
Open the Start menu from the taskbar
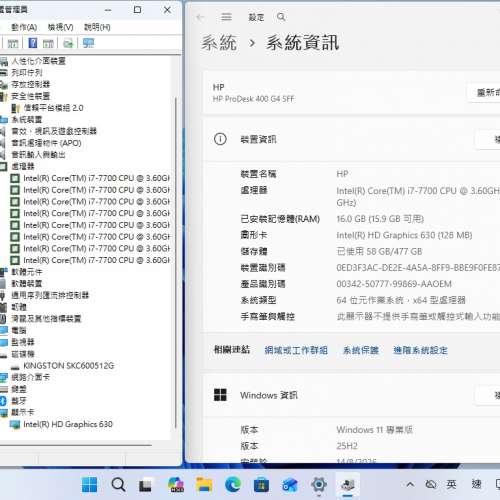89,485
